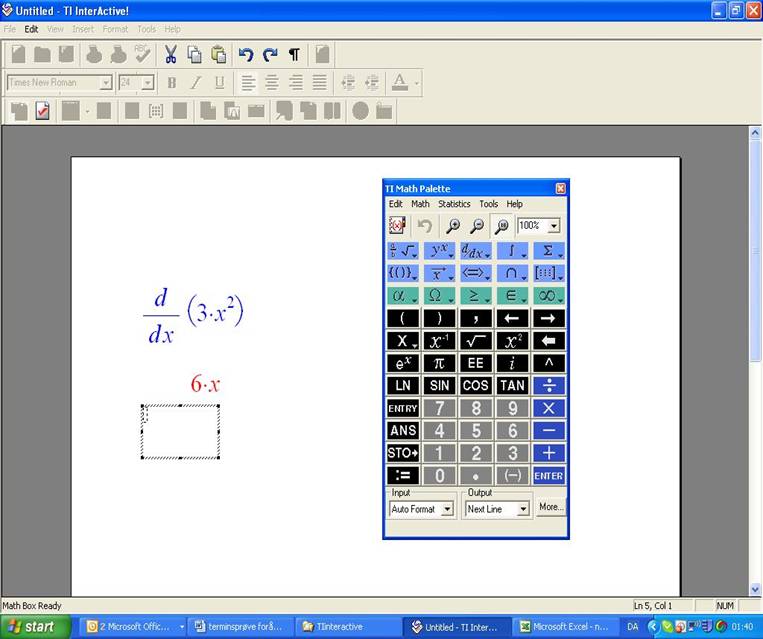Open the font size dropdown
Viewport: 763px width, 639px height.
147,83
